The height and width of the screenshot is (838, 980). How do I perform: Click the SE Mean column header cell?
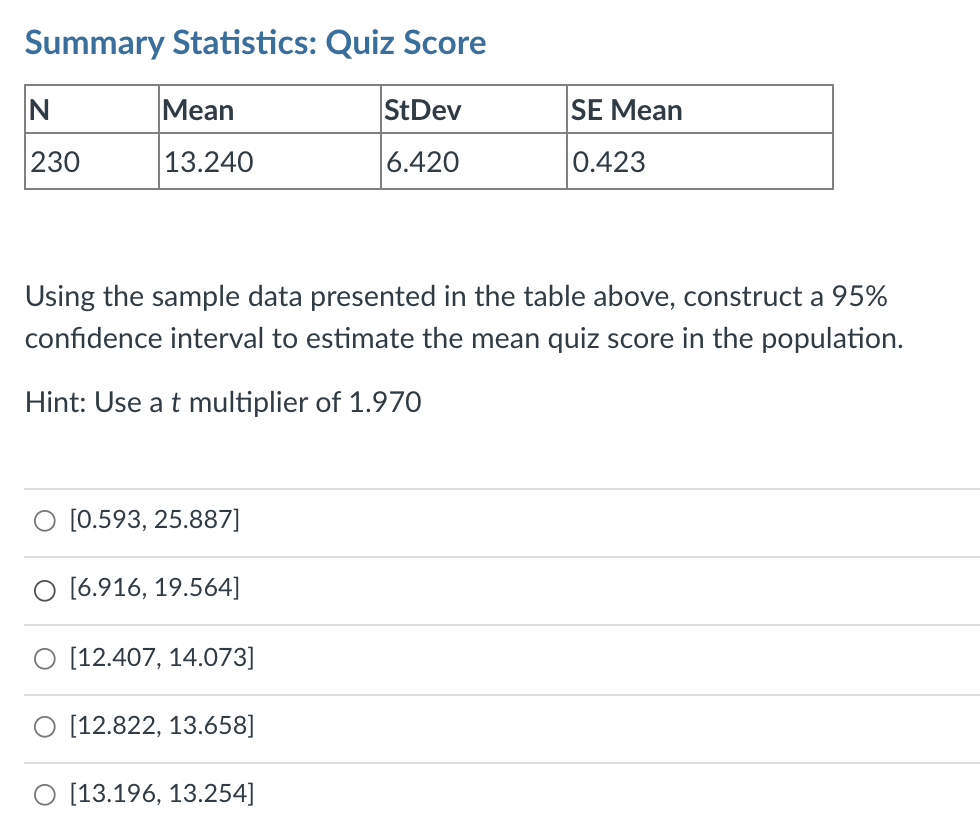click(698, 109)
